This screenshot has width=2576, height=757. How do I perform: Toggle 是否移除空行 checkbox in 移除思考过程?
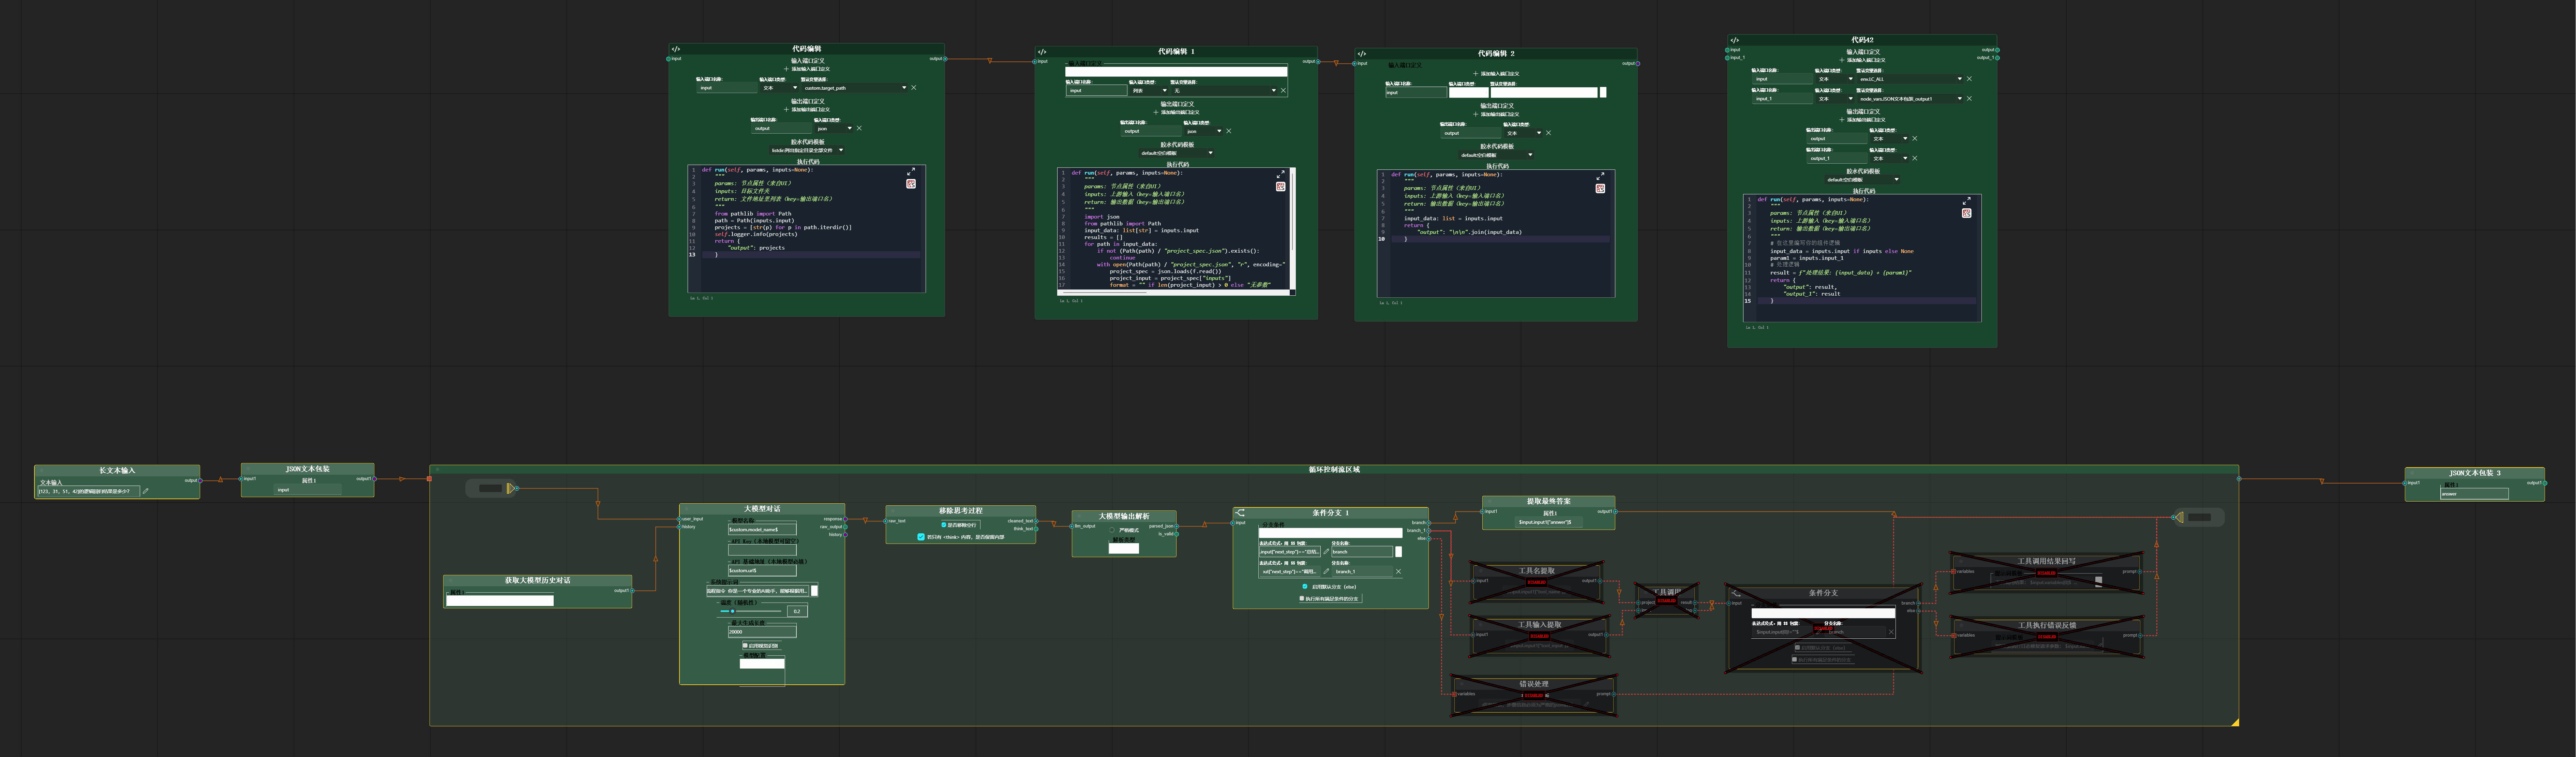pos(944,525)
